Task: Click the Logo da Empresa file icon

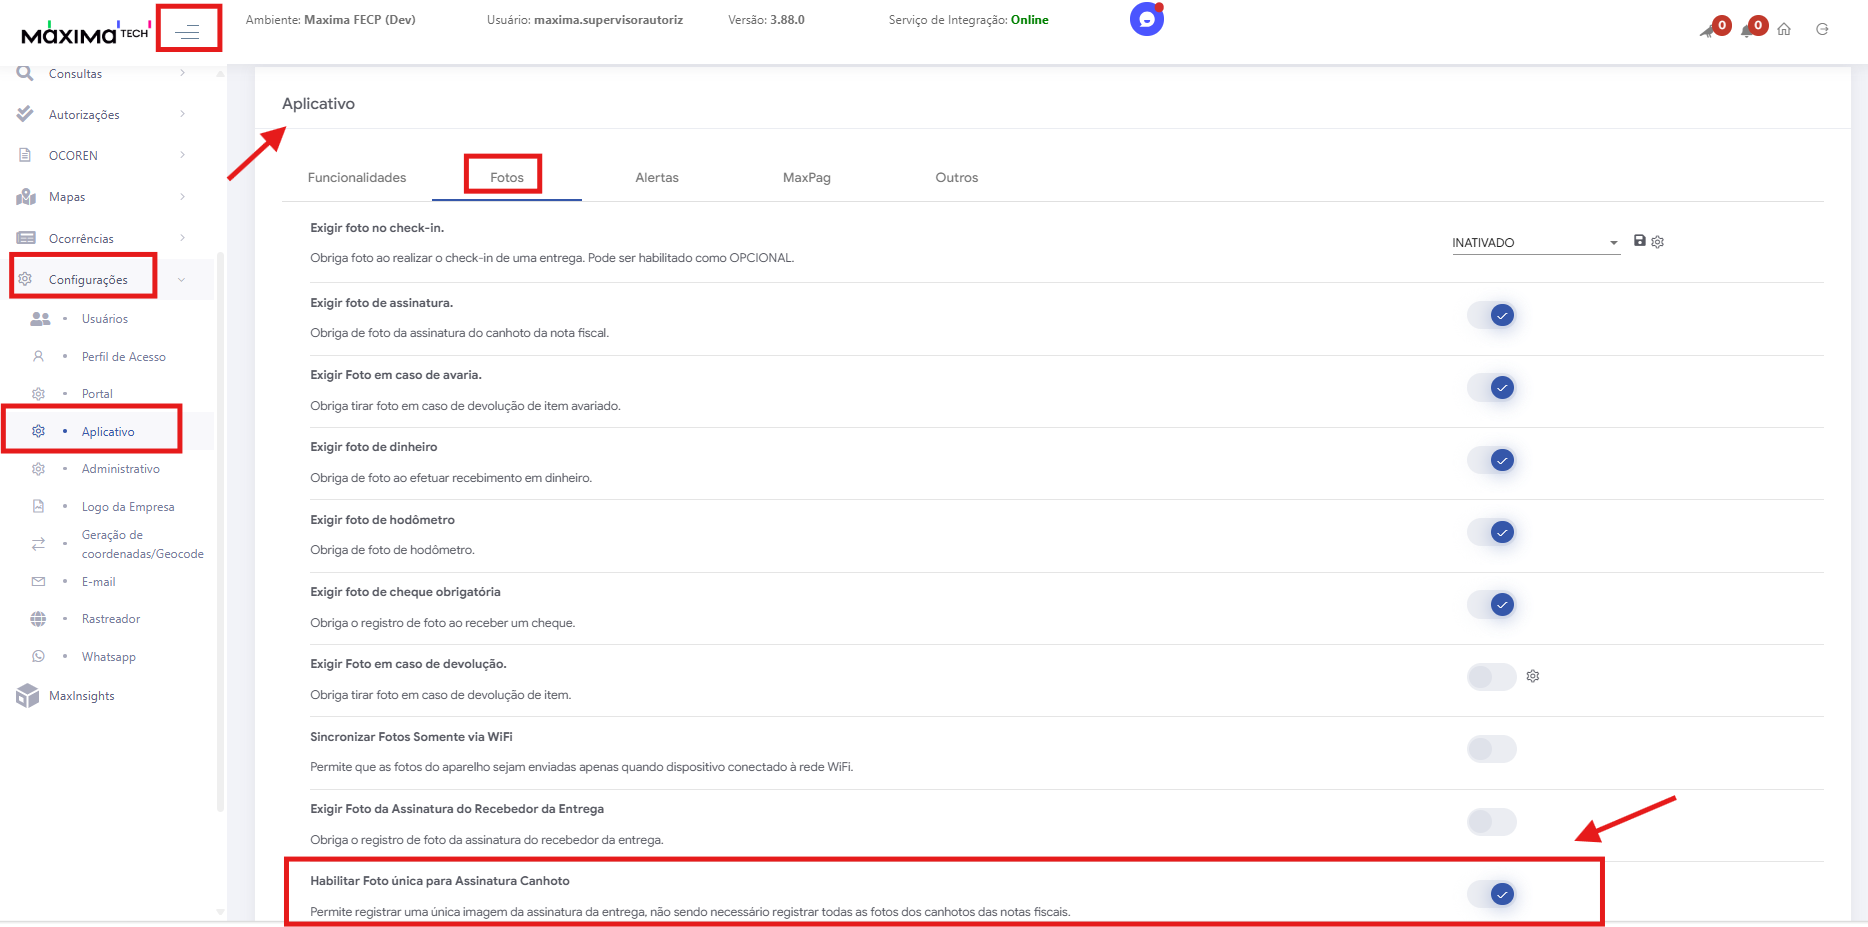Action: (39, 506)
